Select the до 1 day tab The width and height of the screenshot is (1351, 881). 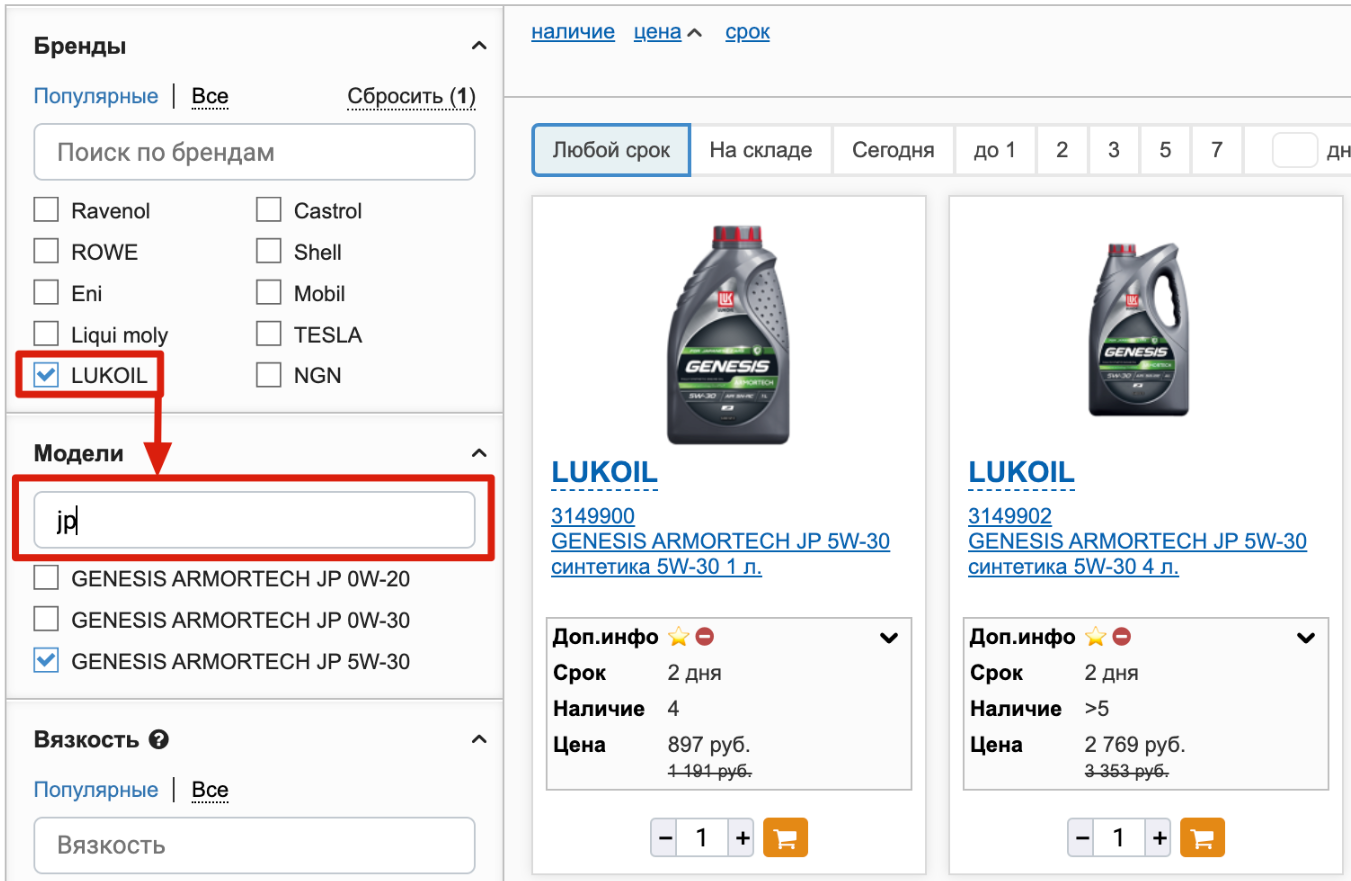pyautogui.click(x=995, y=150)
